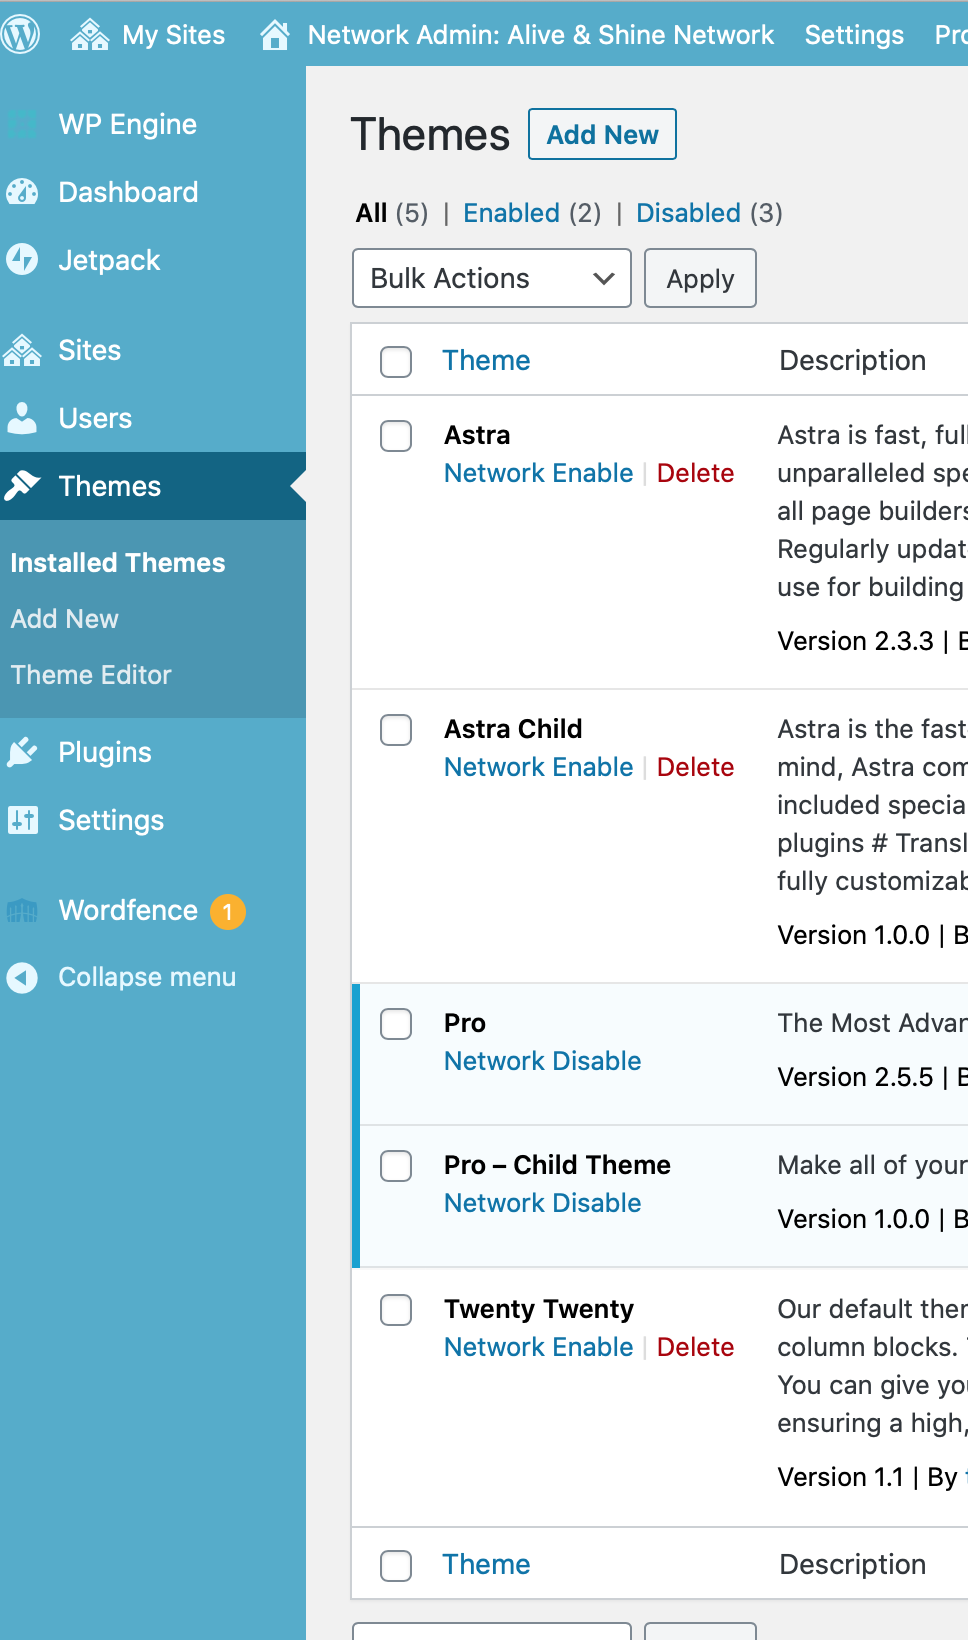Click the Users person icon

(x=22, y=418)
